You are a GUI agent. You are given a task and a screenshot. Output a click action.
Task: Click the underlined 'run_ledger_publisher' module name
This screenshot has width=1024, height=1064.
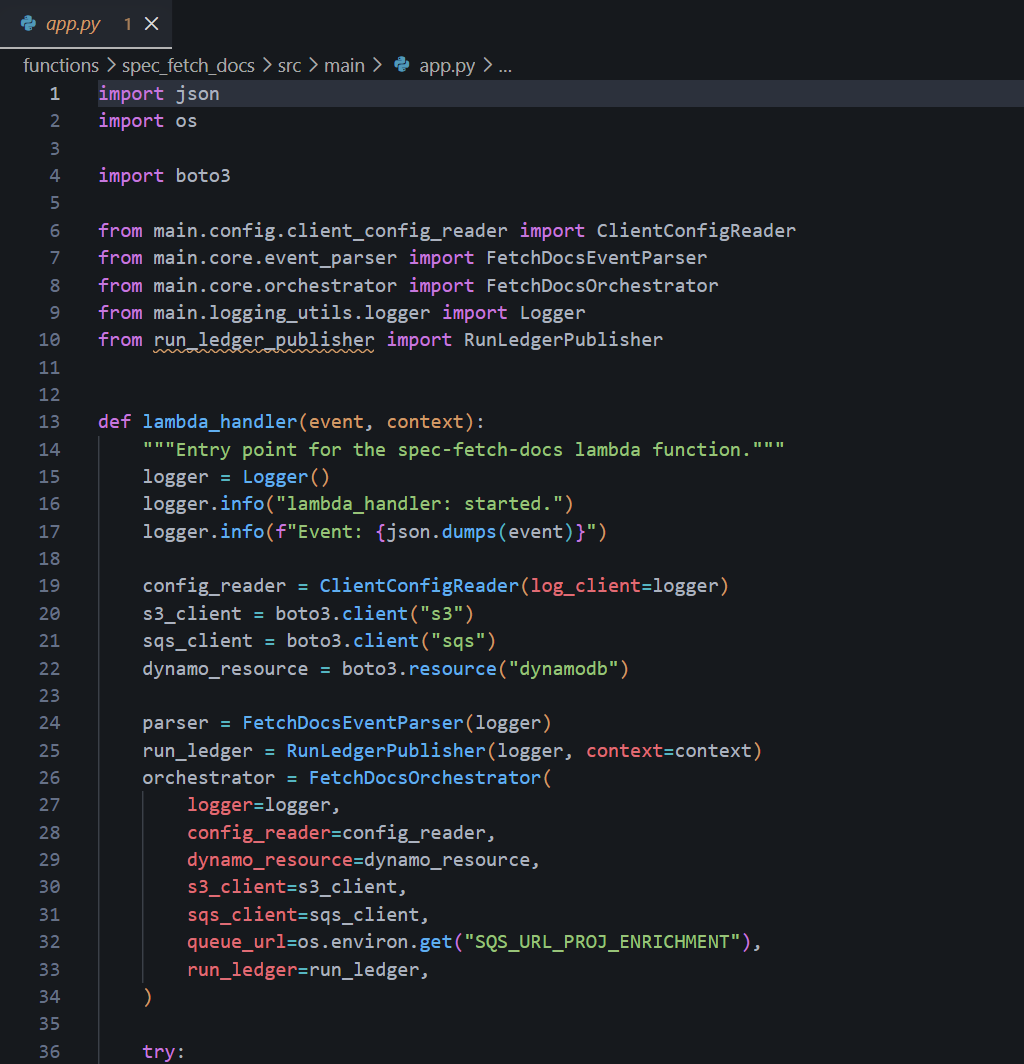[x=264, y=340]
